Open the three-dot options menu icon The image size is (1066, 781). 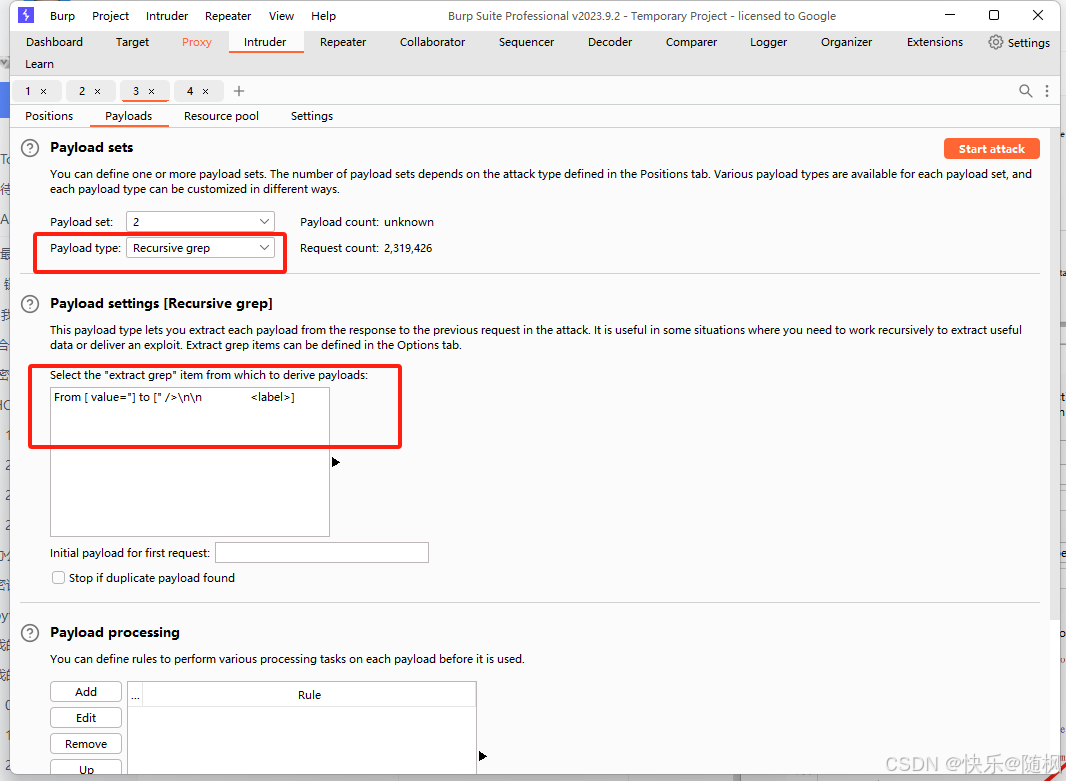point(1047,91)
